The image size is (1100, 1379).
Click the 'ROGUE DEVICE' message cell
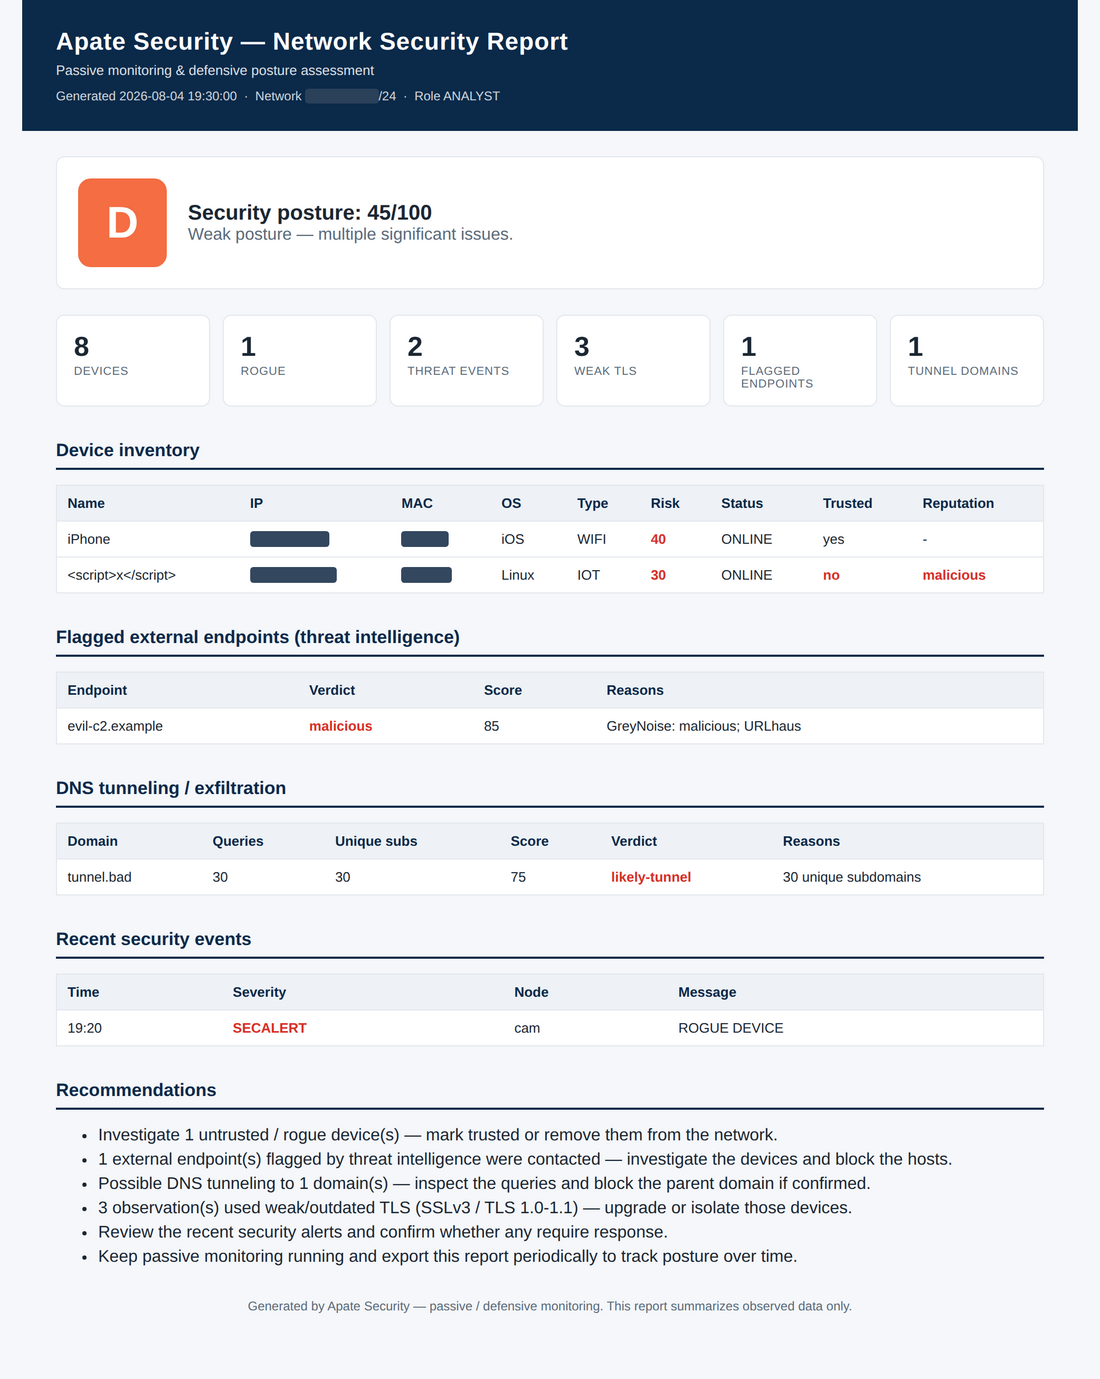(731, 1028)
